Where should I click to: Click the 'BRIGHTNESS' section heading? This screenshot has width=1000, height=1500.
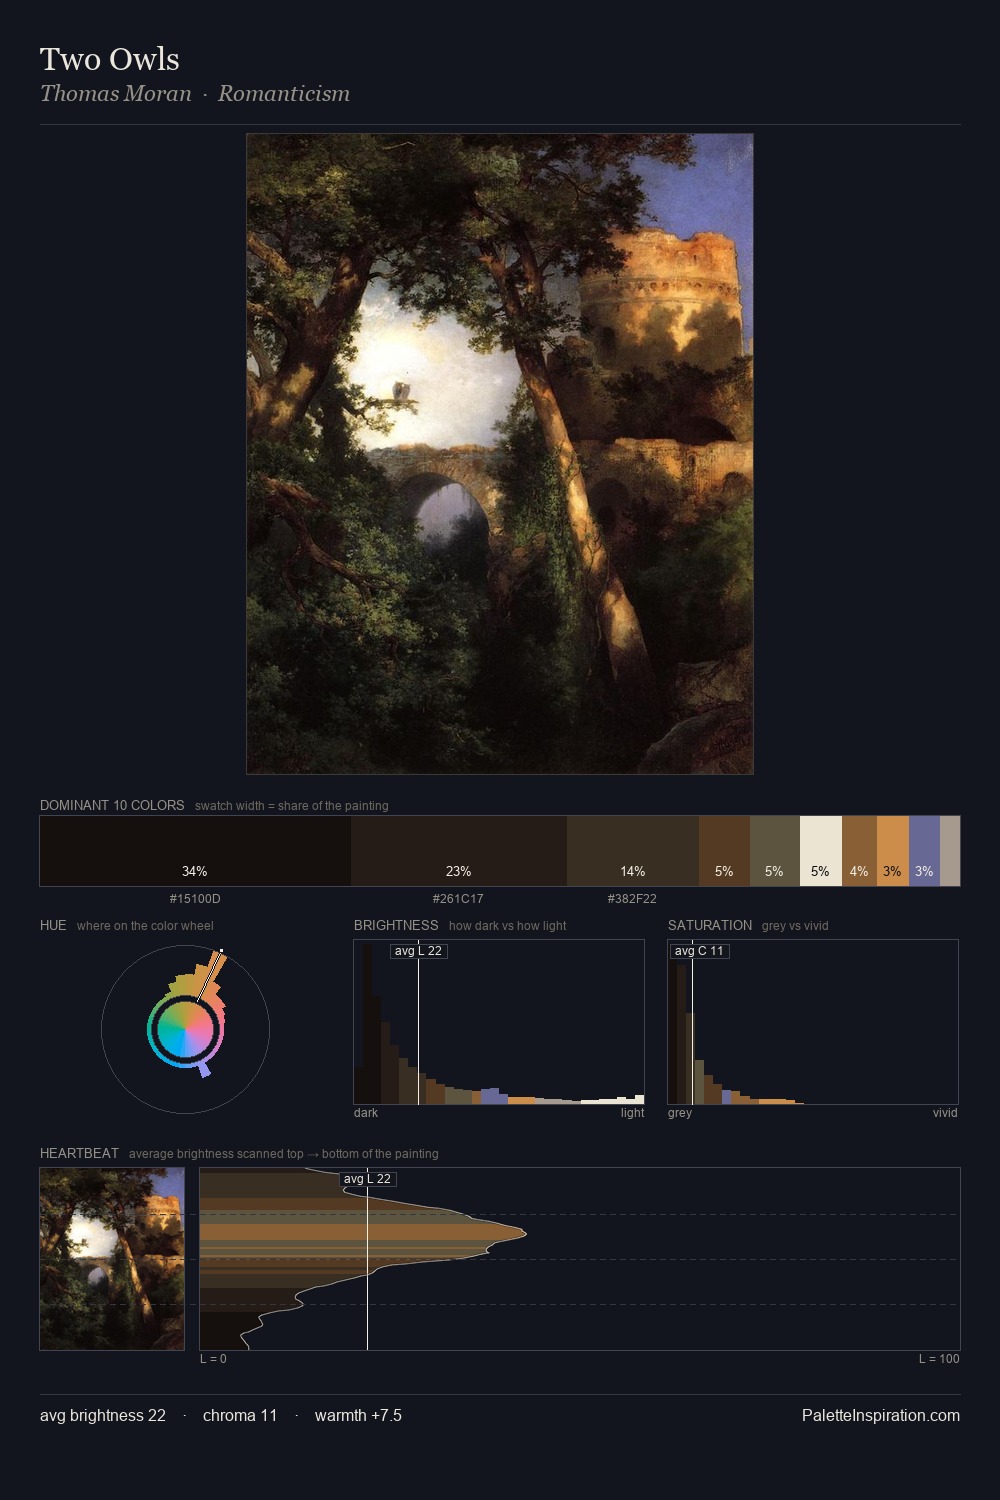(396, 925)
